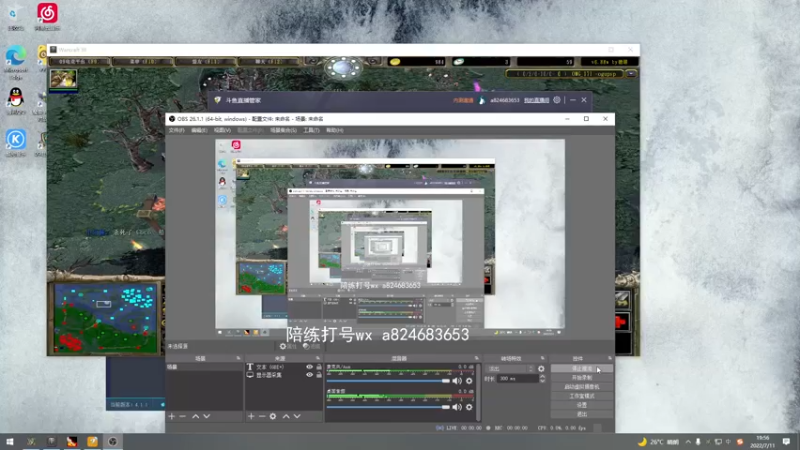
Task: Click the Desktop Audio volume slider handle
Action: pos(446,407)
